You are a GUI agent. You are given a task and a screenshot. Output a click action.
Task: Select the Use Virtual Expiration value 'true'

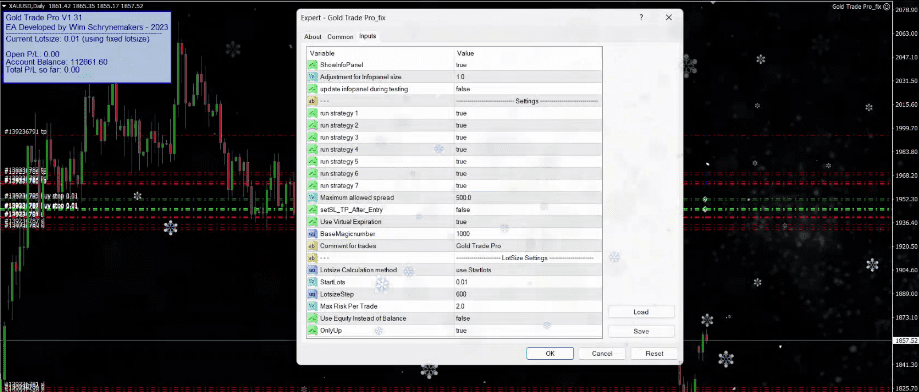click(461, 222)
